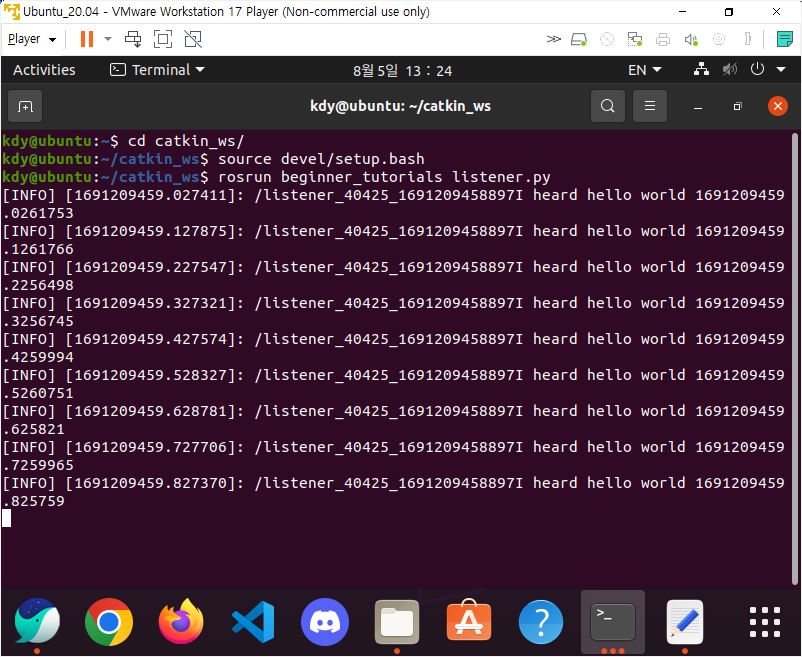Image resolution: width=802 pixels, height=657 pixels.
Task: Open Visual Studio Code from the dock
Action: point(253,622)
